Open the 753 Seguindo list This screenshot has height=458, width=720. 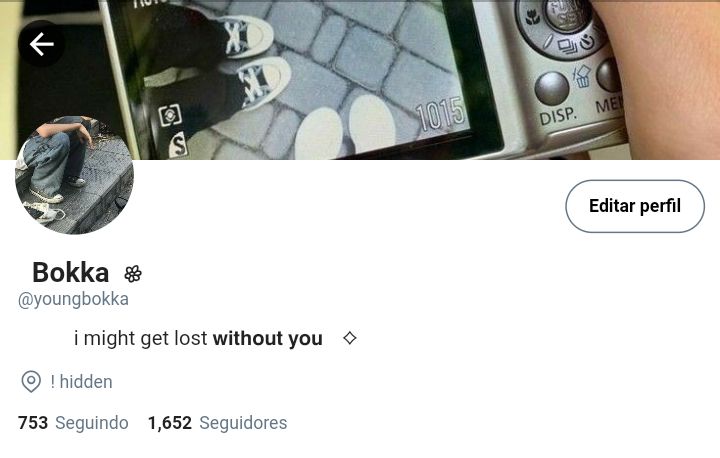pyautogui.click(x=73, y=423)
